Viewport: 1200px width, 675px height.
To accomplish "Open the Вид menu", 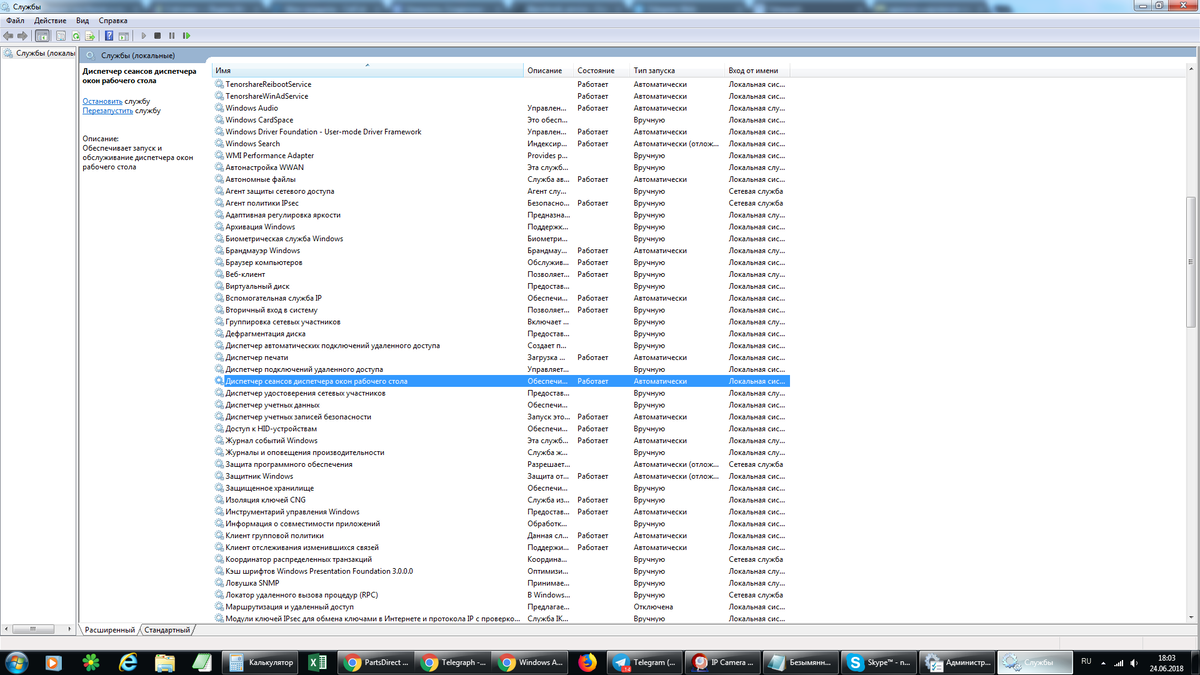I will (83, 20).
